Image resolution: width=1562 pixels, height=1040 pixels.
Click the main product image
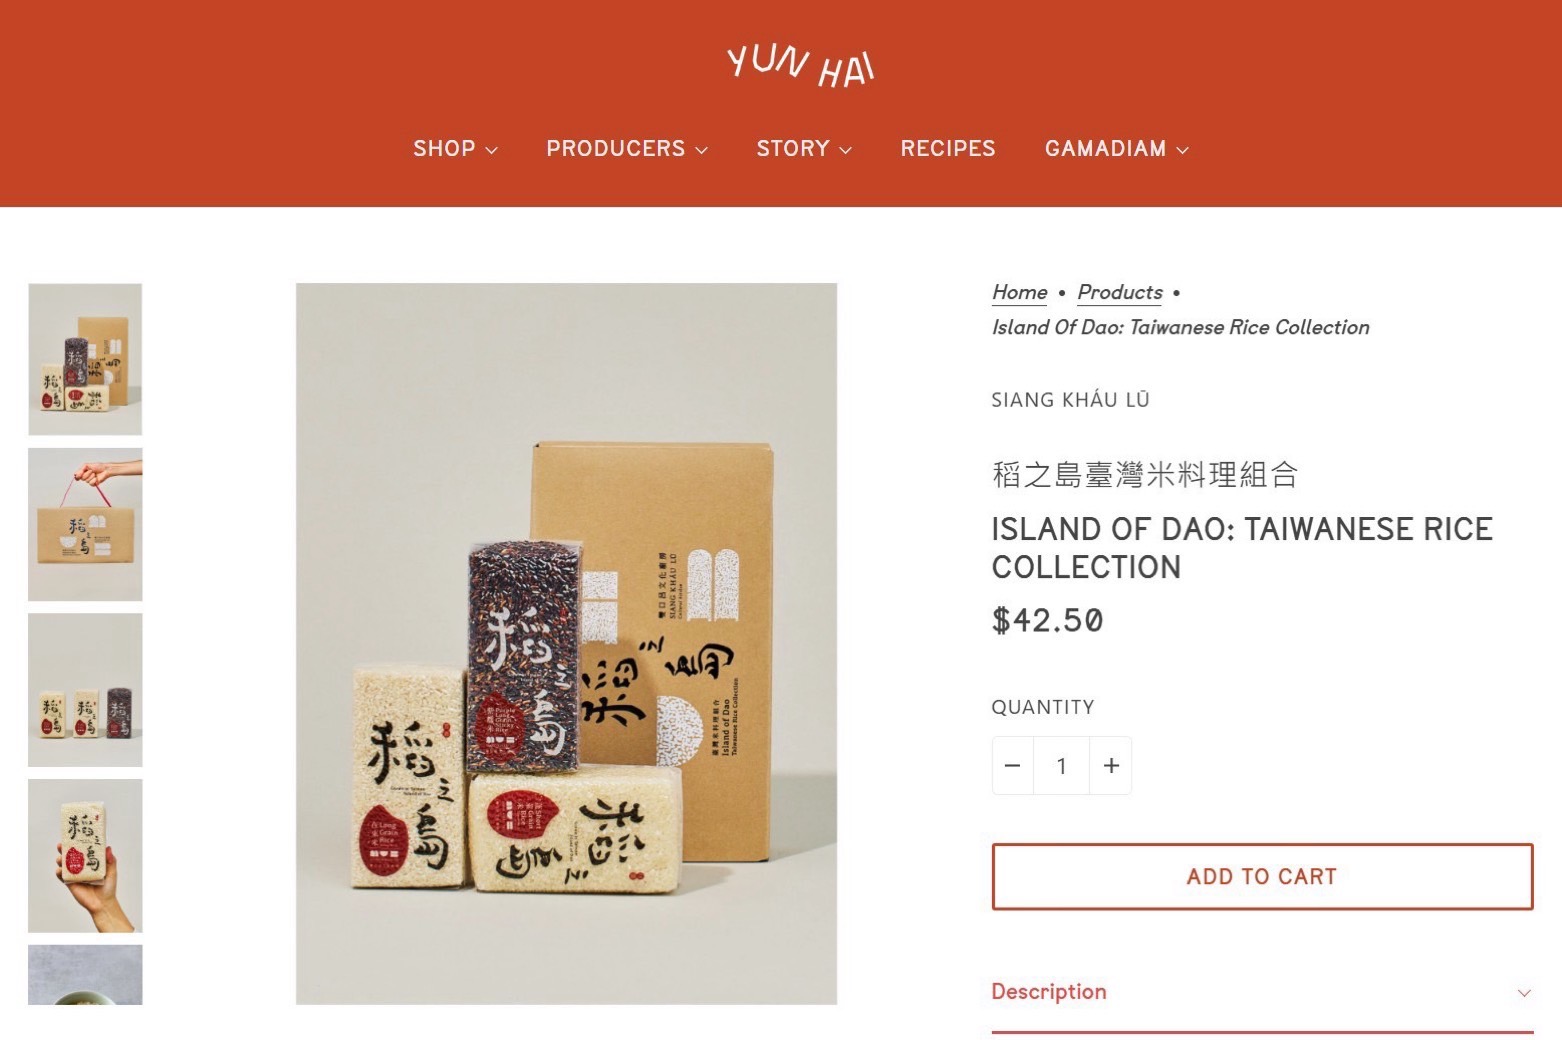[x=566, y=644]
